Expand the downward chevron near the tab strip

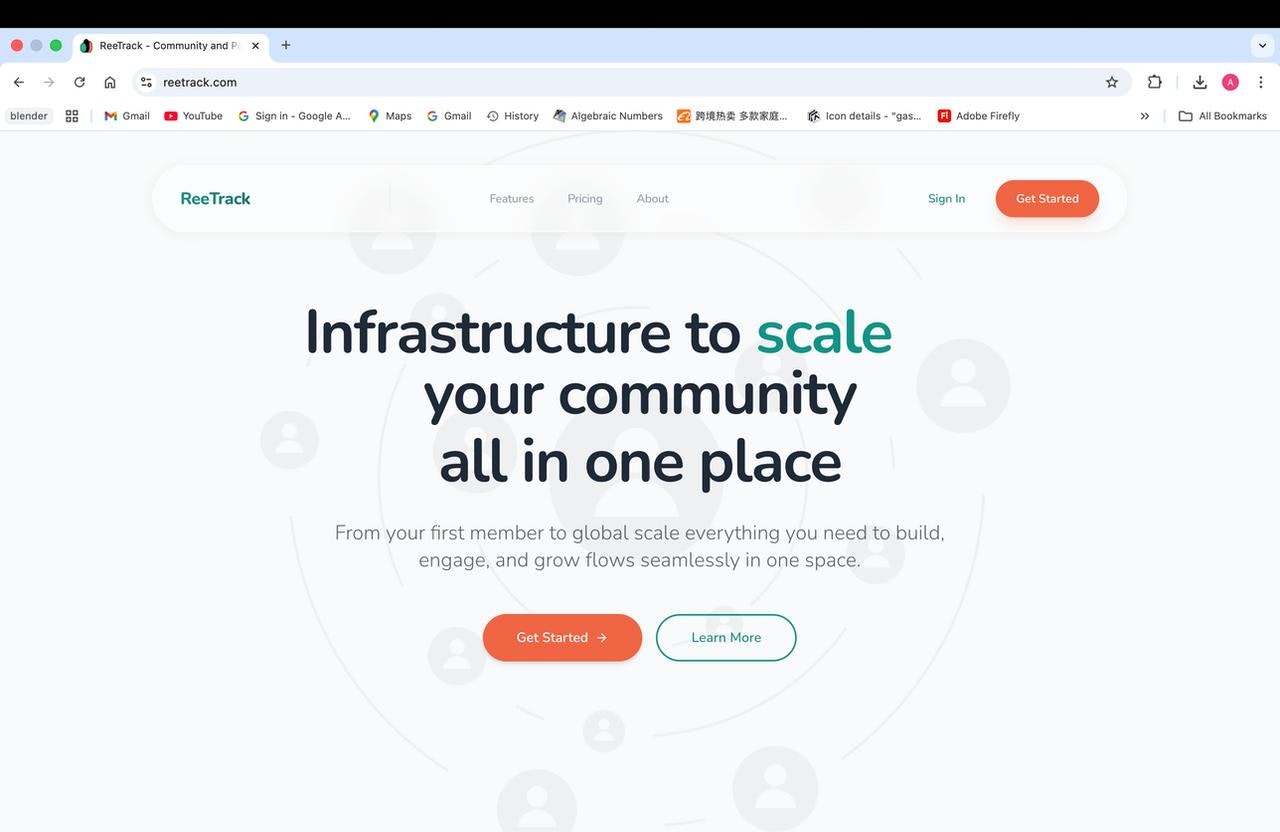point(1262,45)
